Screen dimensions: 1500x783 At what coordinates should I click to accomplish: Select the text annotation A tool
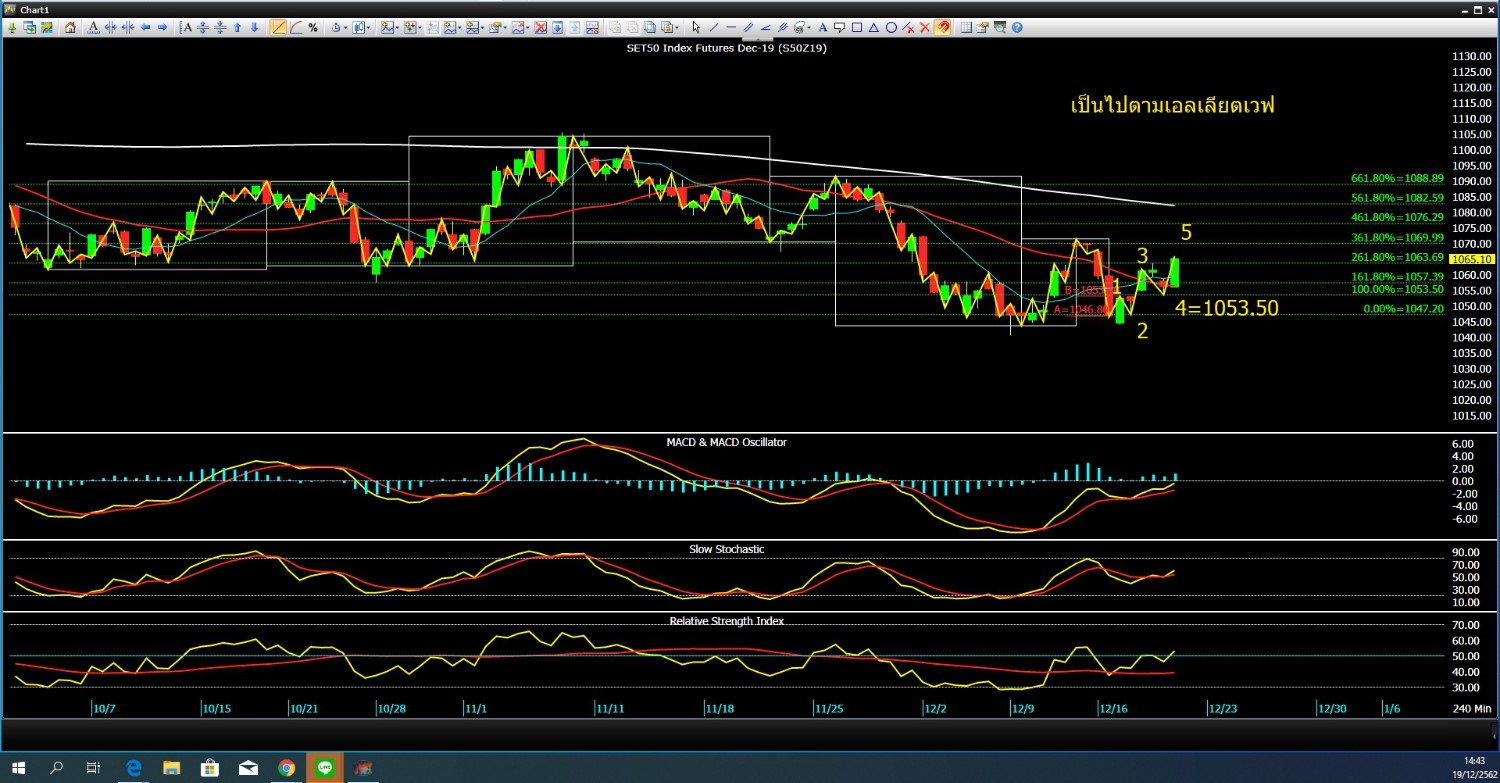(x=822, y=28)
